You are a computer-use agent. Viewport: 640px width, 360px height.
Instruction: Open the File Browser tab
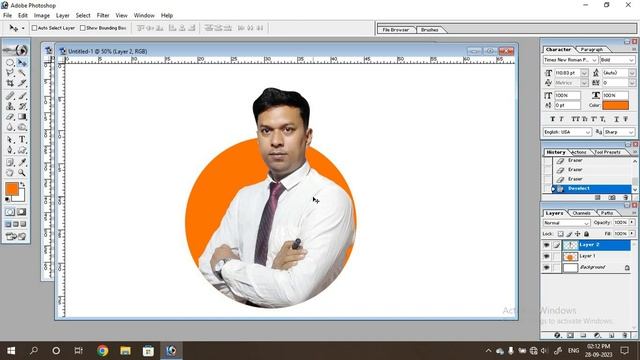click(396, 30)
